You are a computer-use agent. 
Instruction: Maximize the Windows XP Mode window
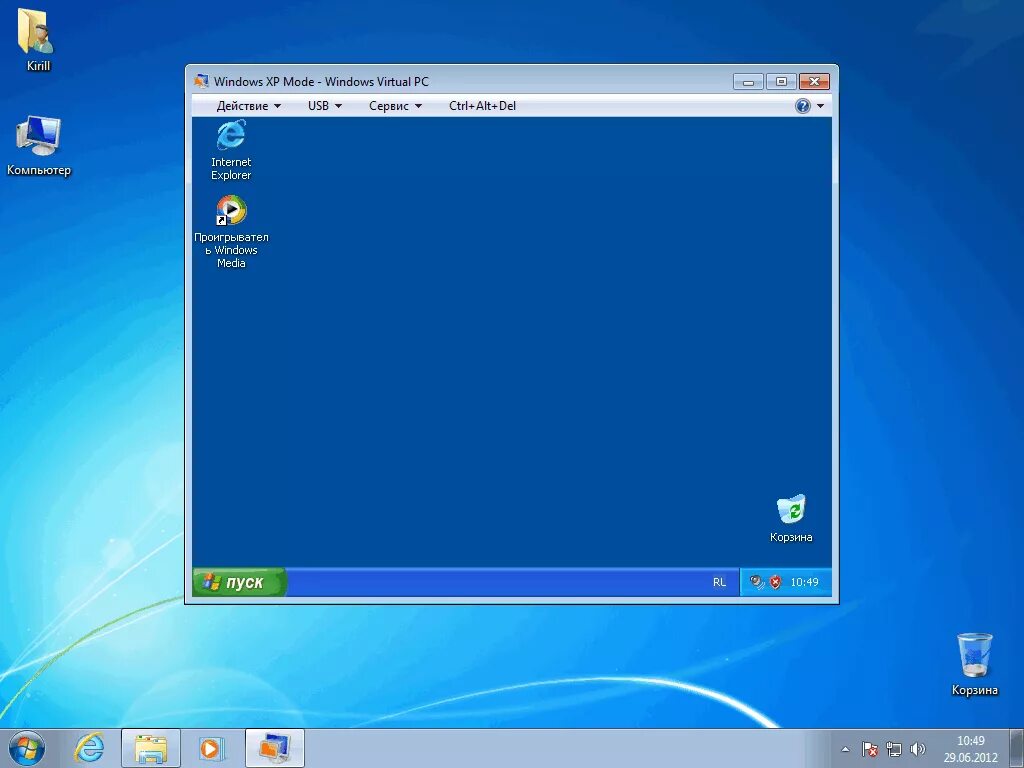click(x=781, y=82)
